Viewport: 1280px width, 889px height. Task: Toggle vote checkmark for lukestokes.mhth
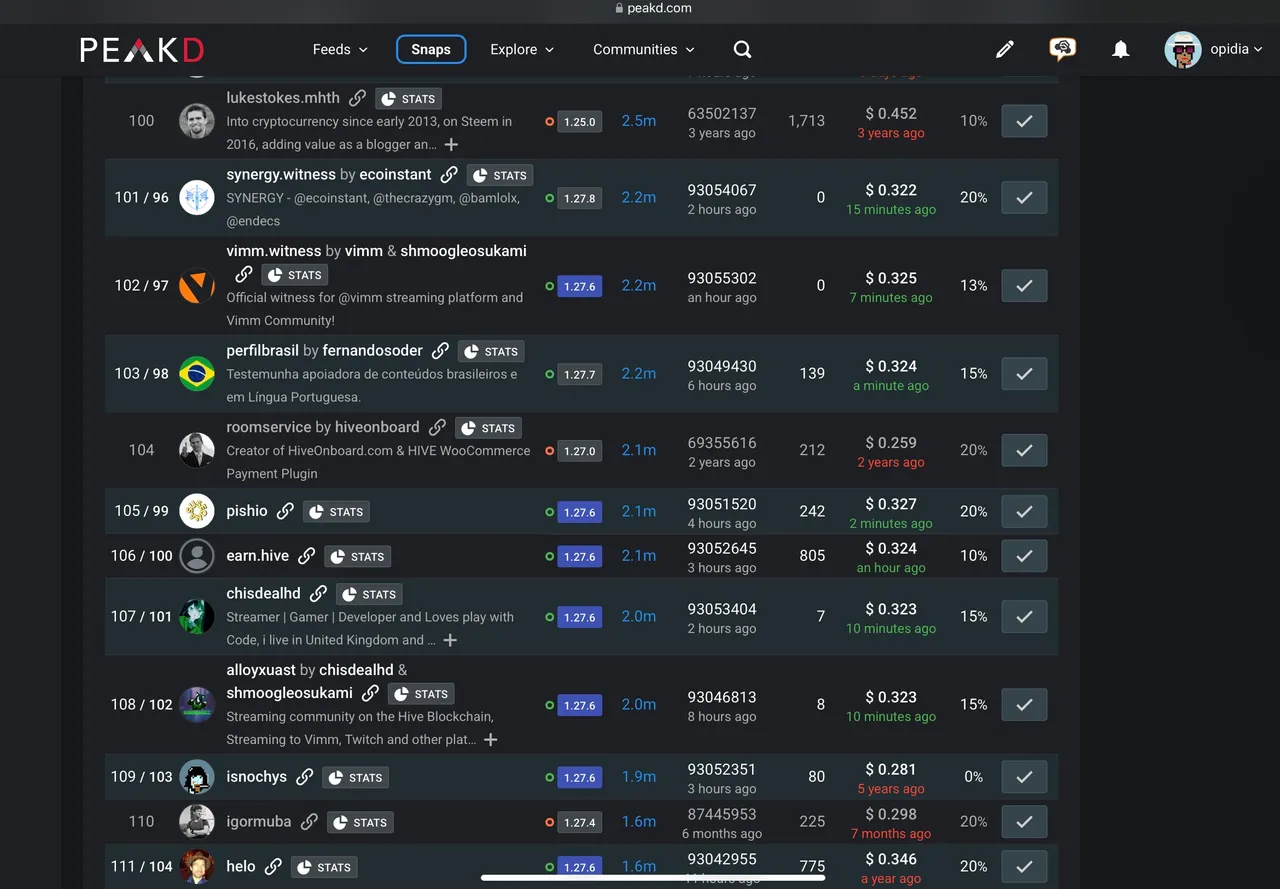(1024, 121)
